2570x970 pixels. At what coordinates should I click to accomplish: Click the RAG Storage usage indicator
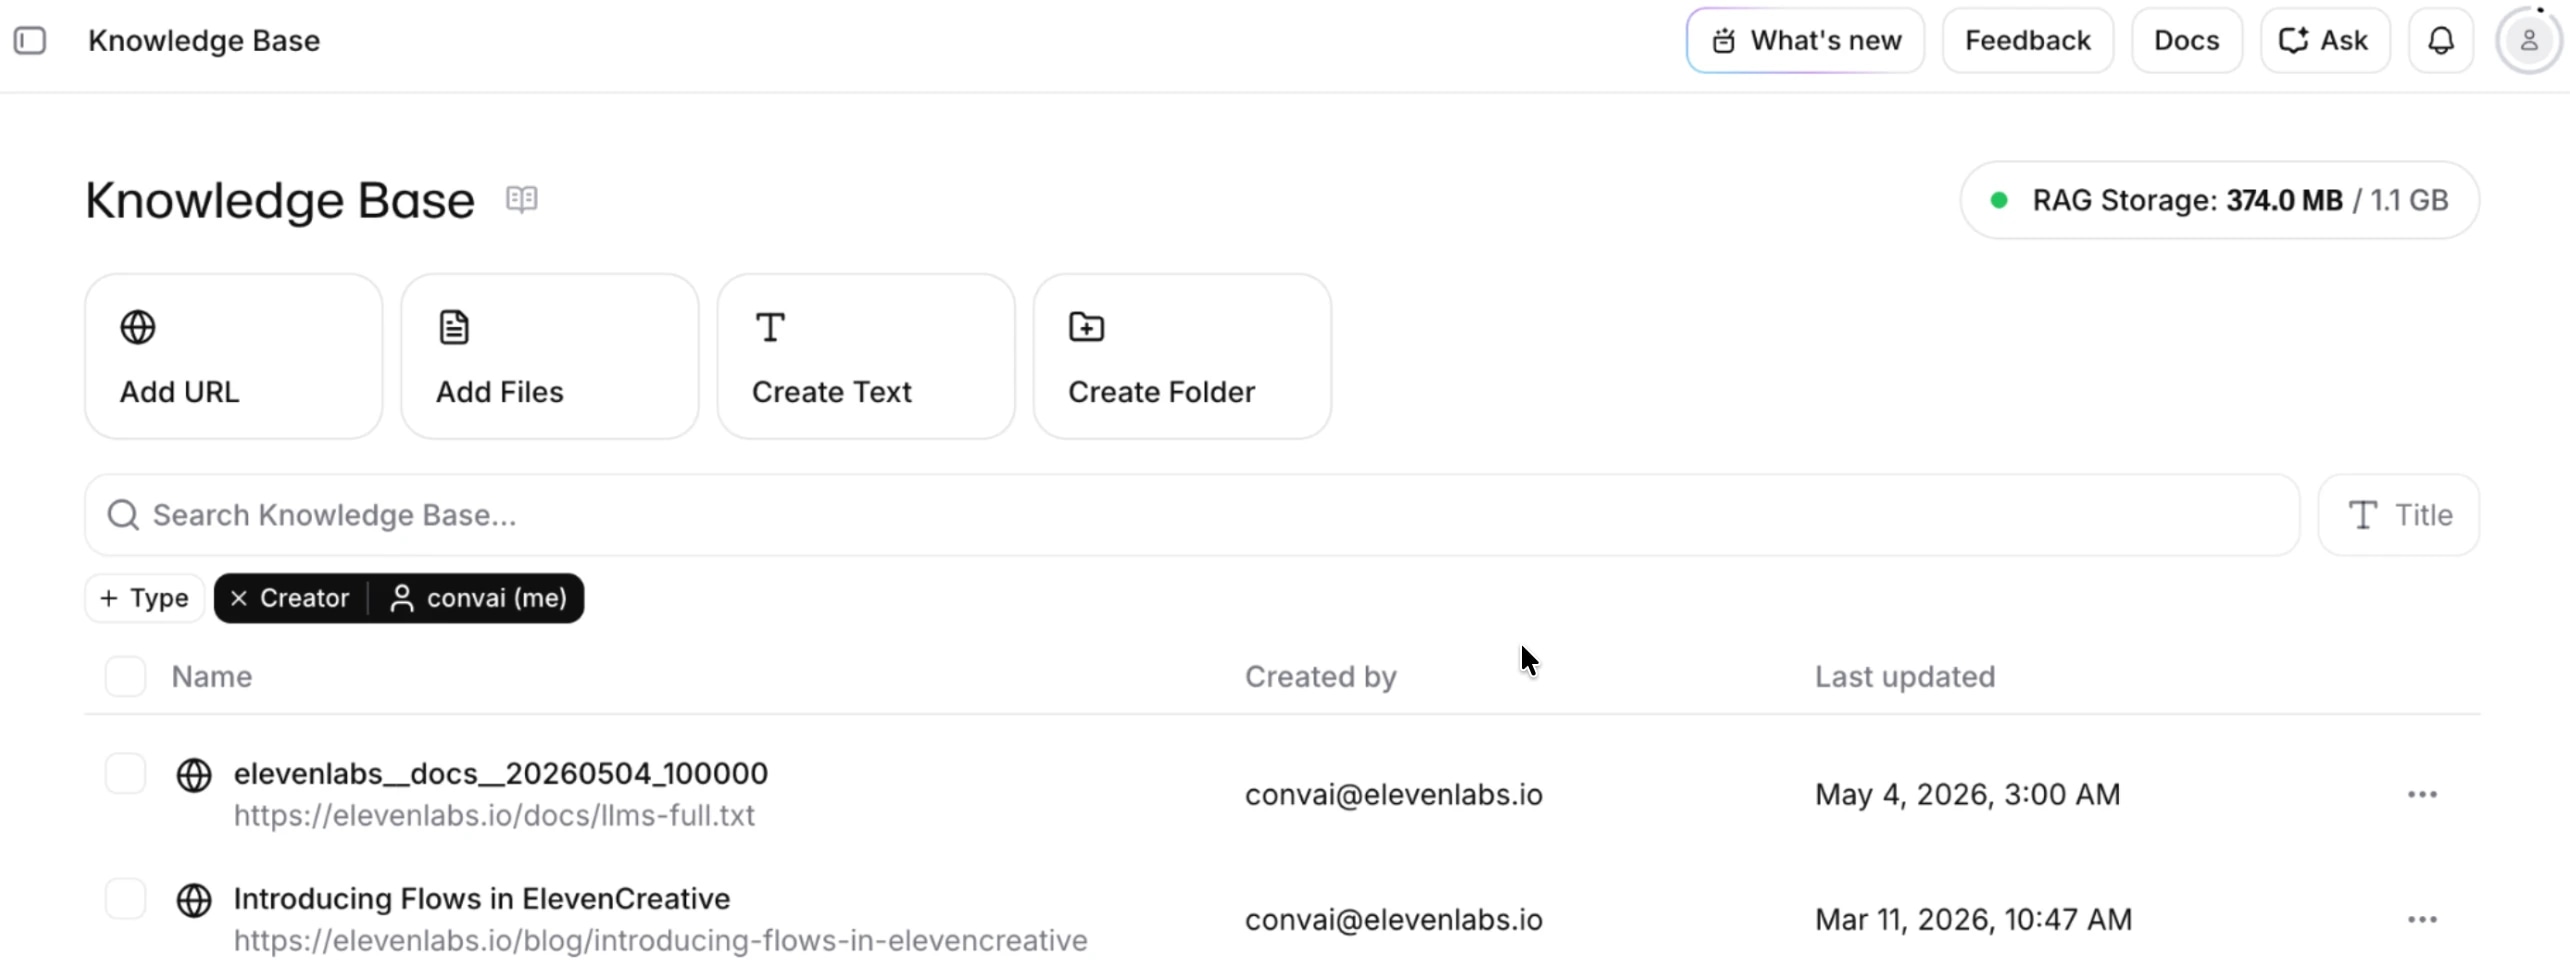[2219, 200]
